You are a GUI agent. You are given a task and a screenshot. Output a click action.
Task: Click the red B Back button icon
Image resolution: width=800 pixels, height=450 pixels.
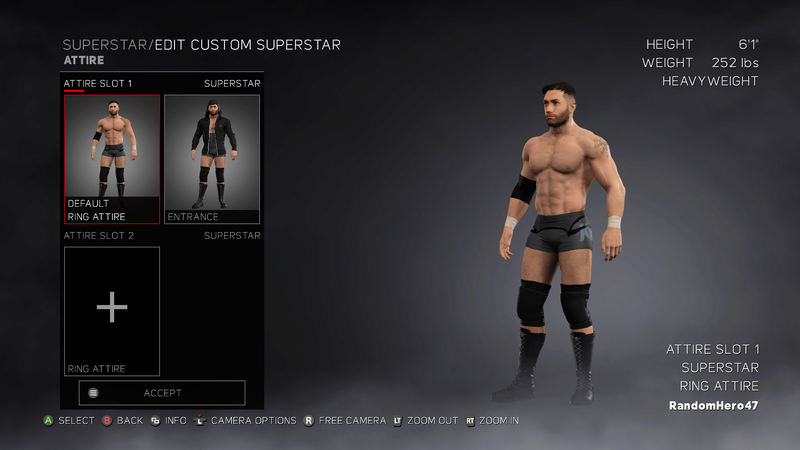107,420
